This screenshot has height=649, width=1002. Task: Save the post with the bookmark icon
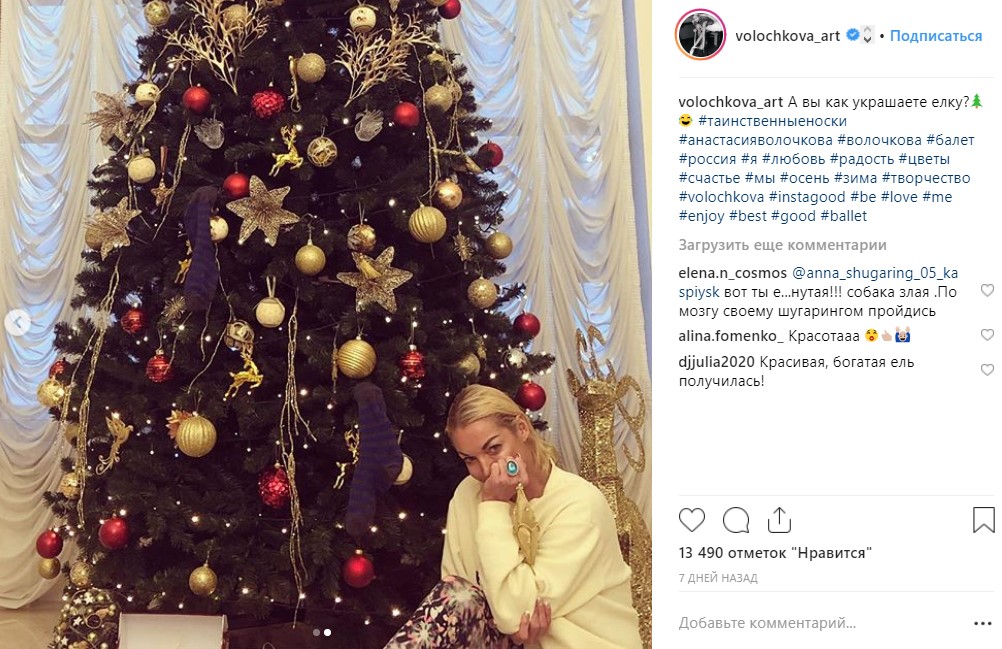[983, 519]
